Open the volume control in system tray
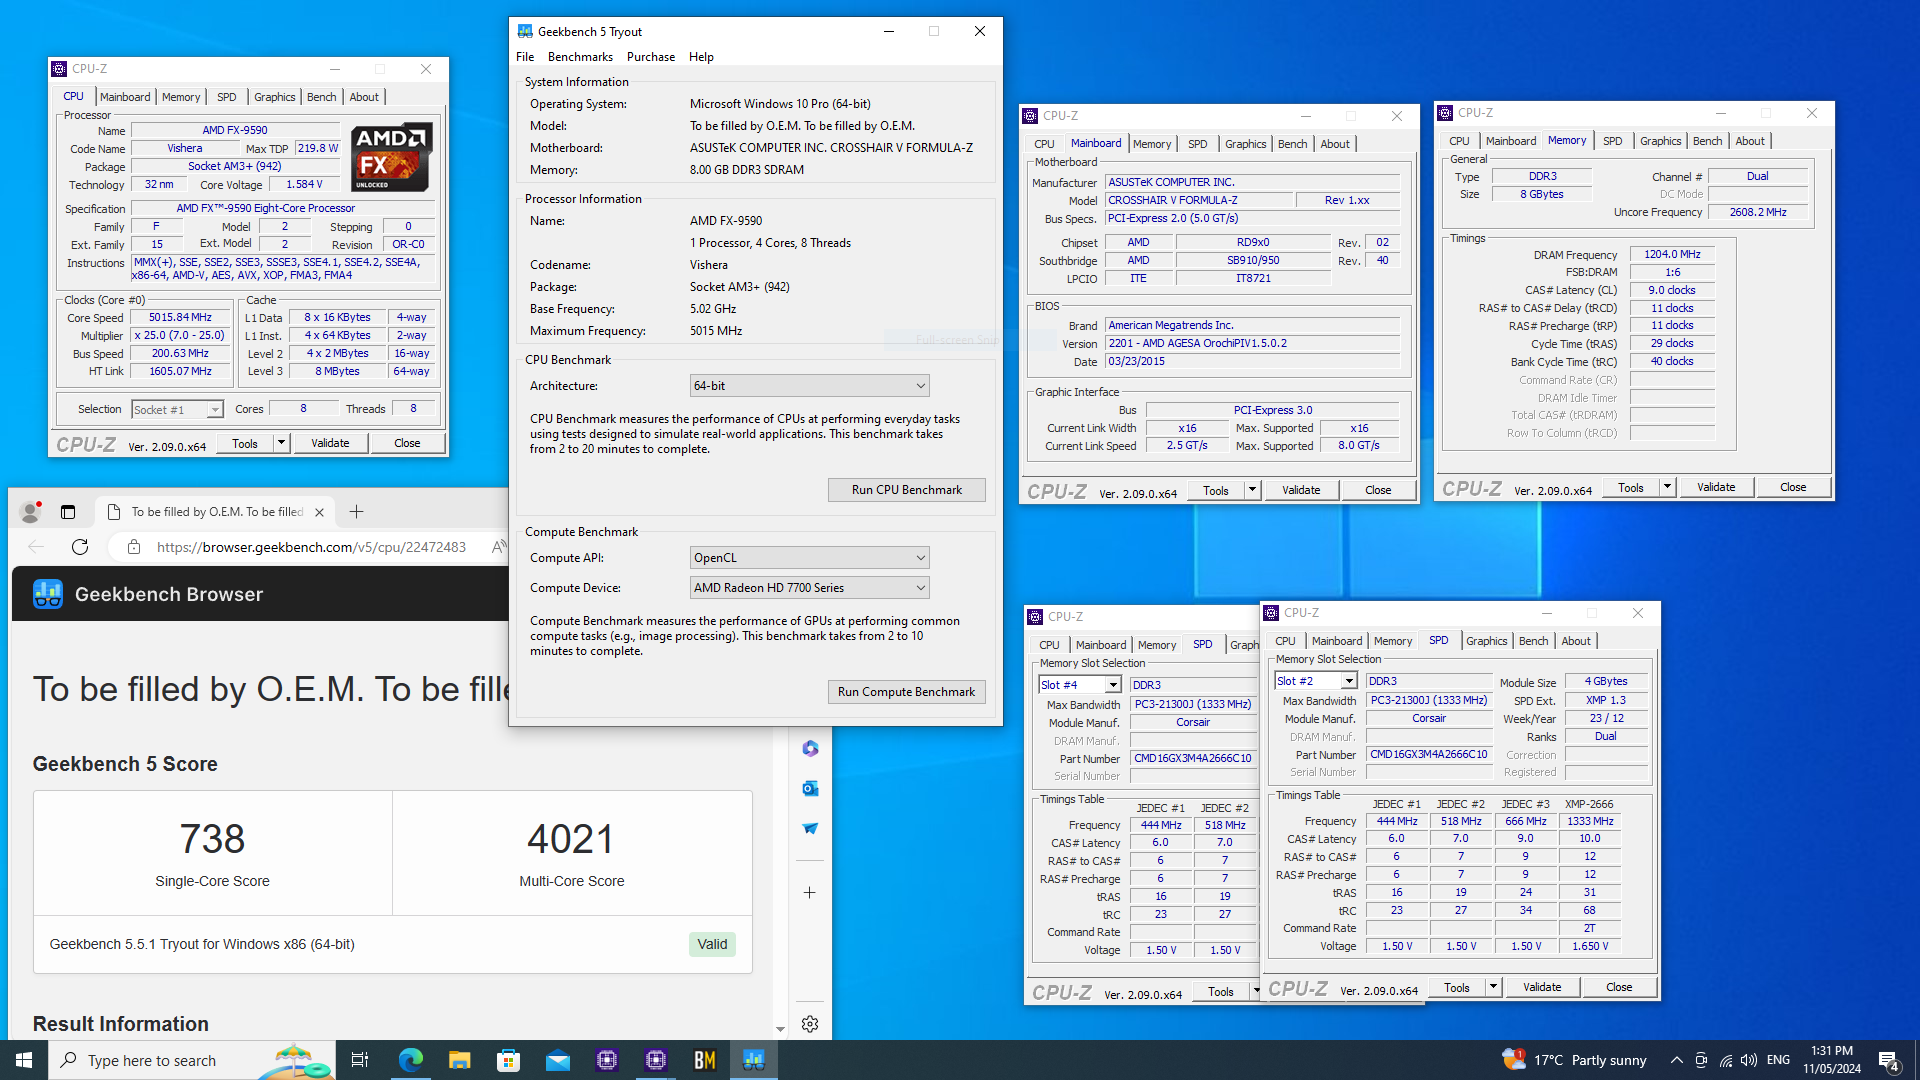This screenshot has width=1920, height=1080. (x=1749, y=1060)
